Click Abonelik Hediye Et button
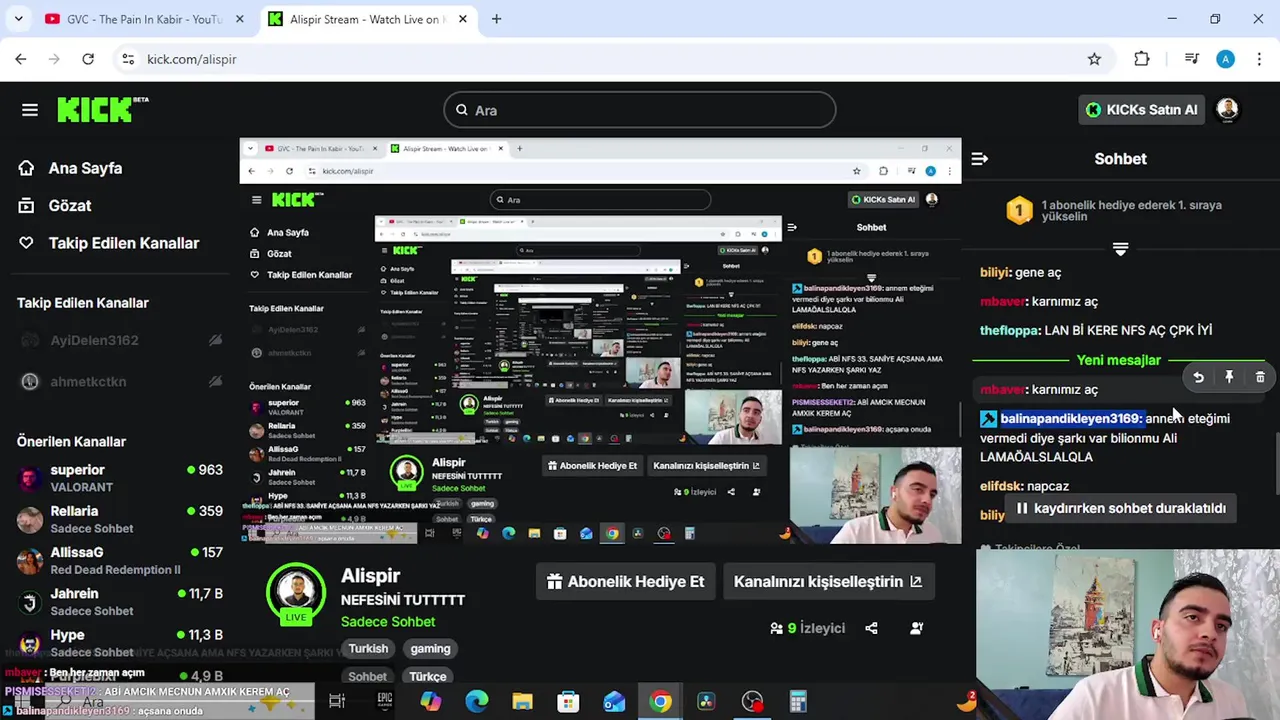The height and width of the screenshot is (720, 1280). pos(625,582)
